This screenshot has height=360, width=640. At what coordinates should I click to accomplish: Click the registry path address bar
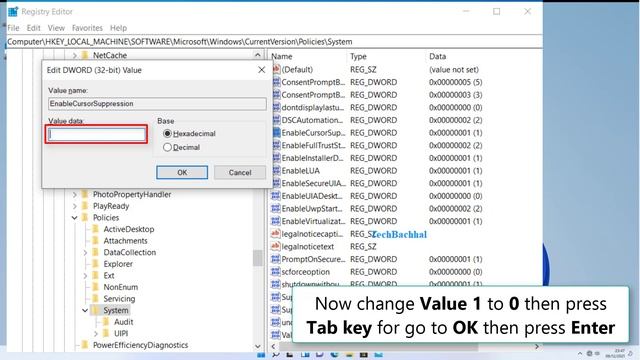(274, 42)
